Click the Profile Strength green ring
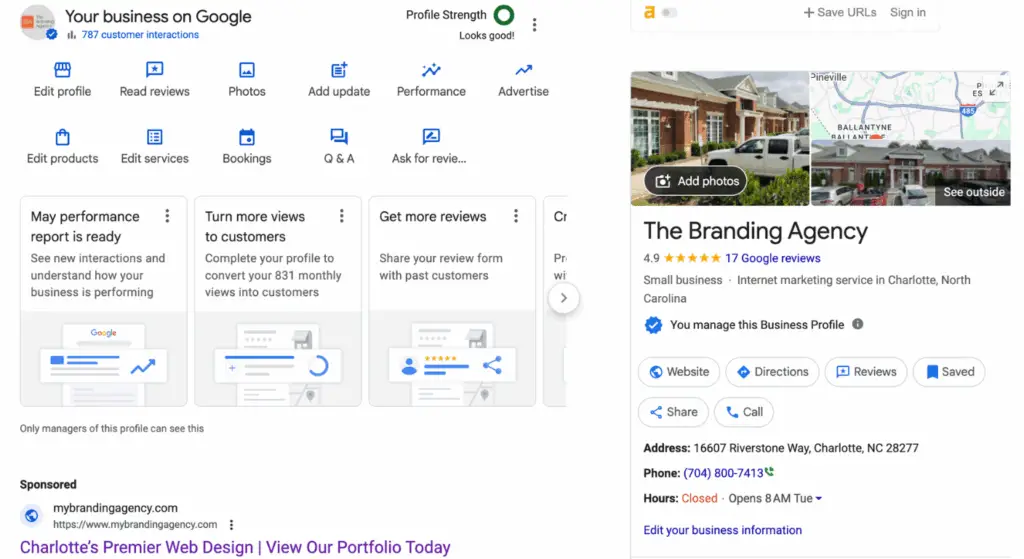The width and height of the screenshot is (1024, 559). (504, 14)
